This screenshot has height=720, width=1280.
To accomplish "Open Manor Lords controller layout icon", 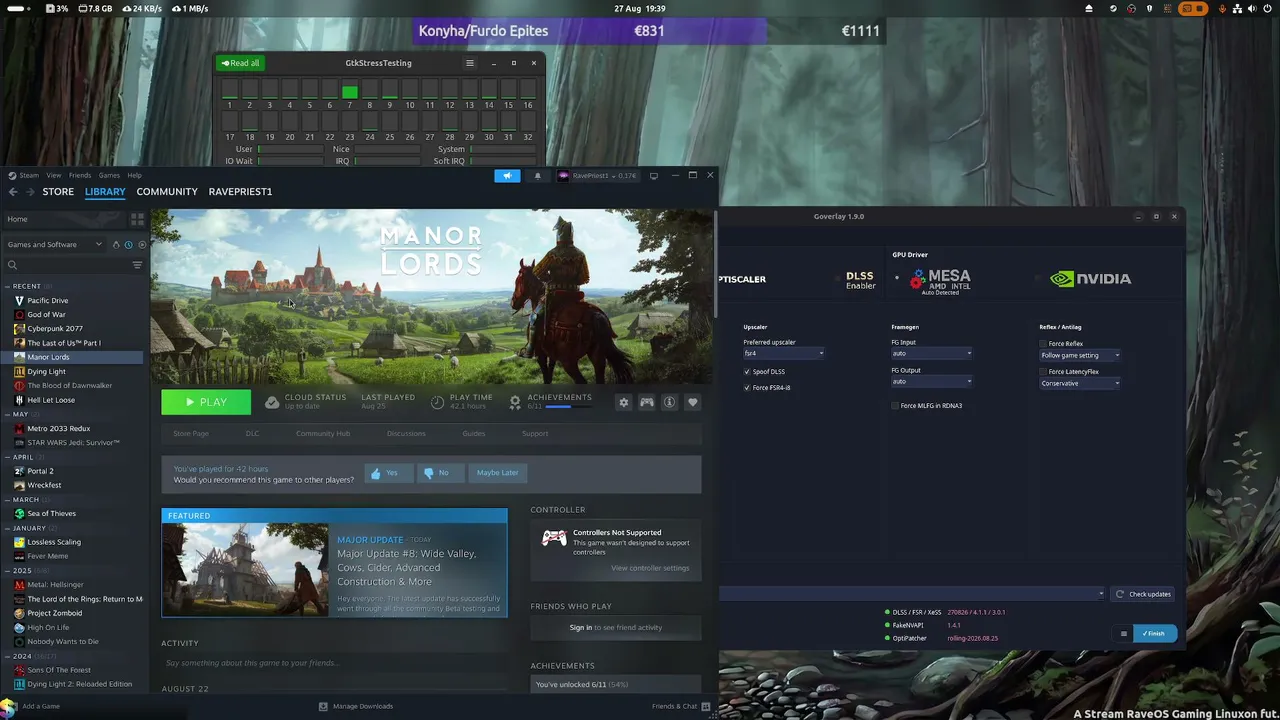I will (x=647, y=402).
